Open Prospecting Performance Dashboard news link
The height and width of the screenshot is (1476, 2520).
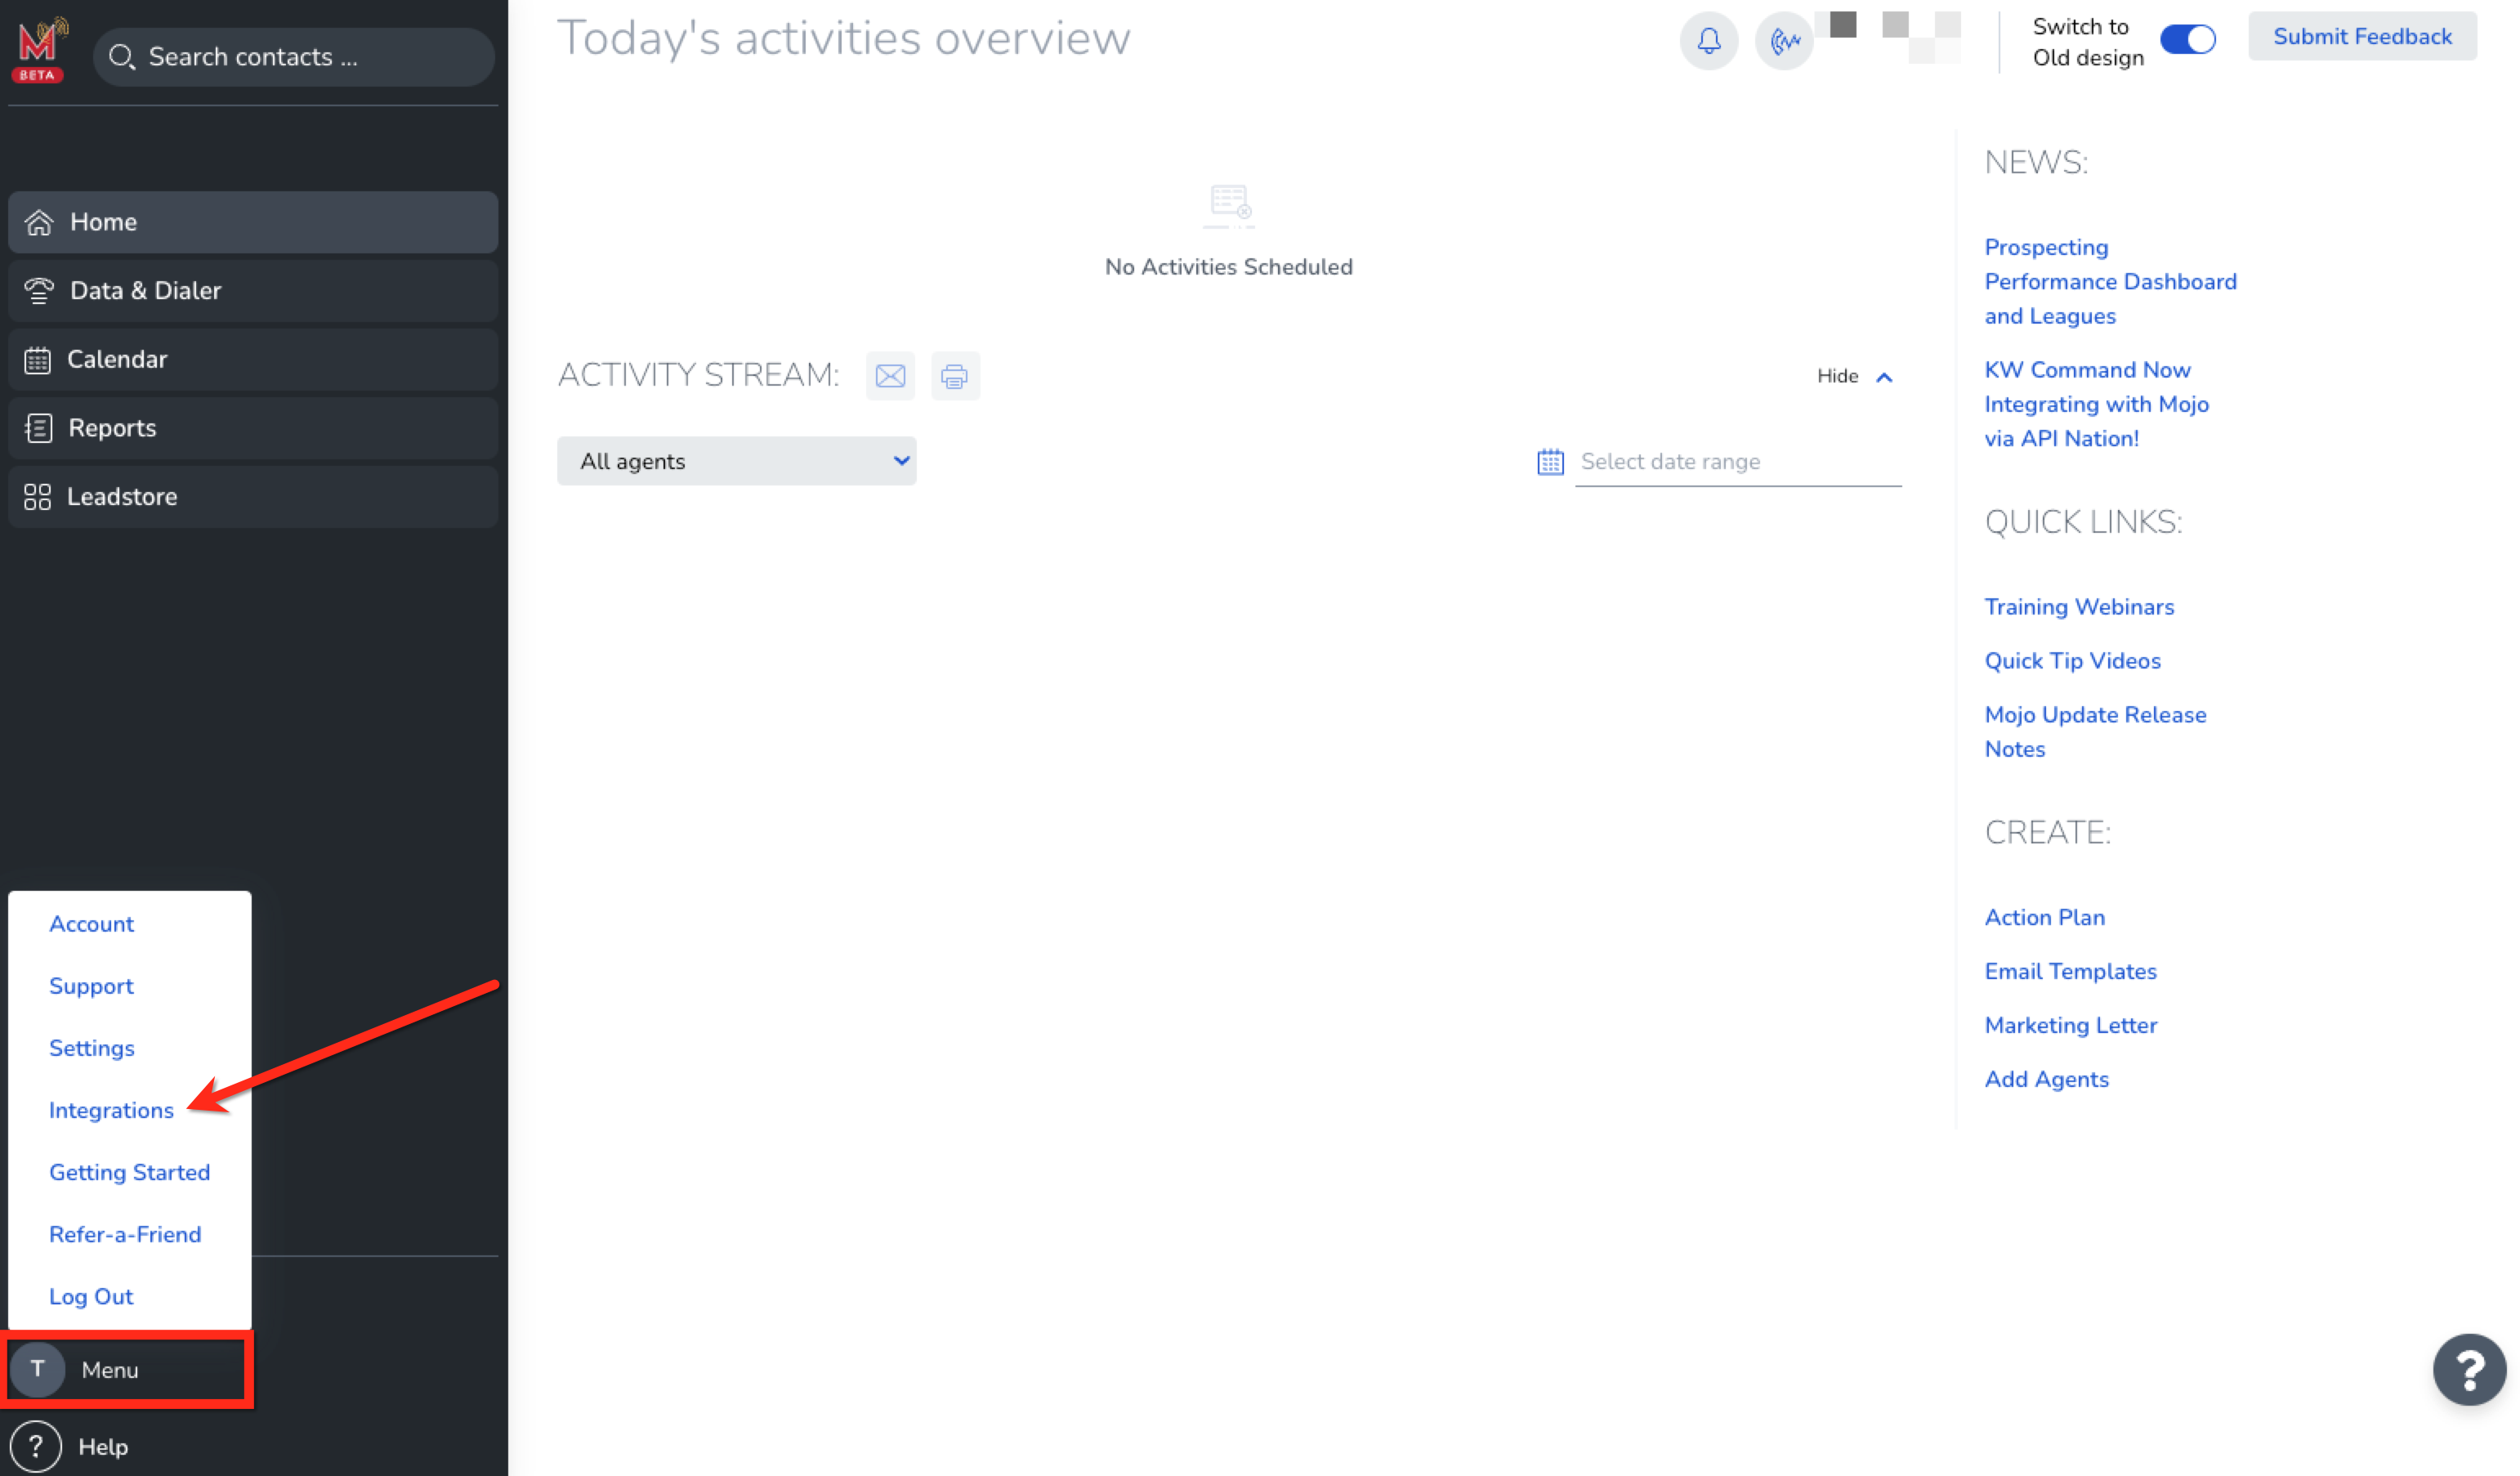pyautogui.click(x=2110, y=281)
